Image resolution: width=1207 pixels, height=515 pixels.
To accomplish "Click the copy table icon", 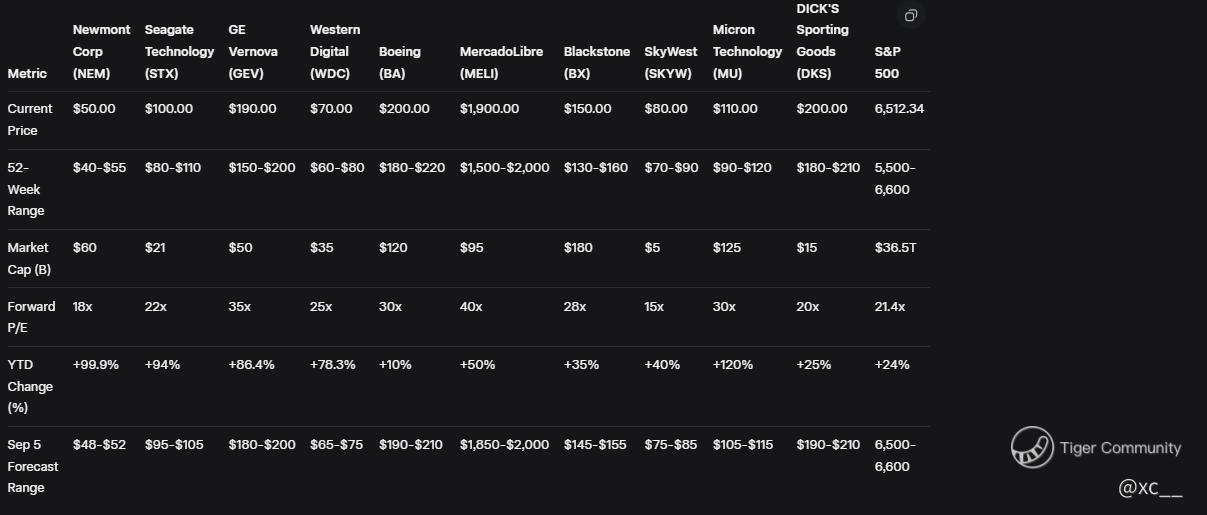I will click(910, 16).
